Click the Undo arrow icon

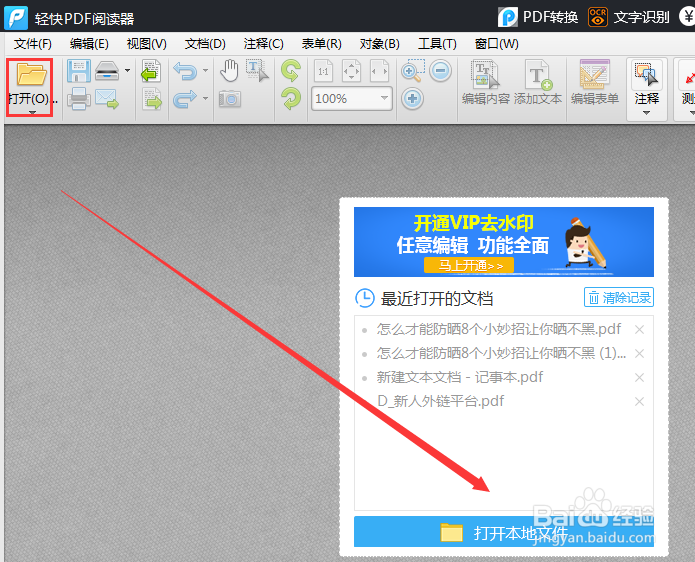pyautogui.click(x=185, y=71)
